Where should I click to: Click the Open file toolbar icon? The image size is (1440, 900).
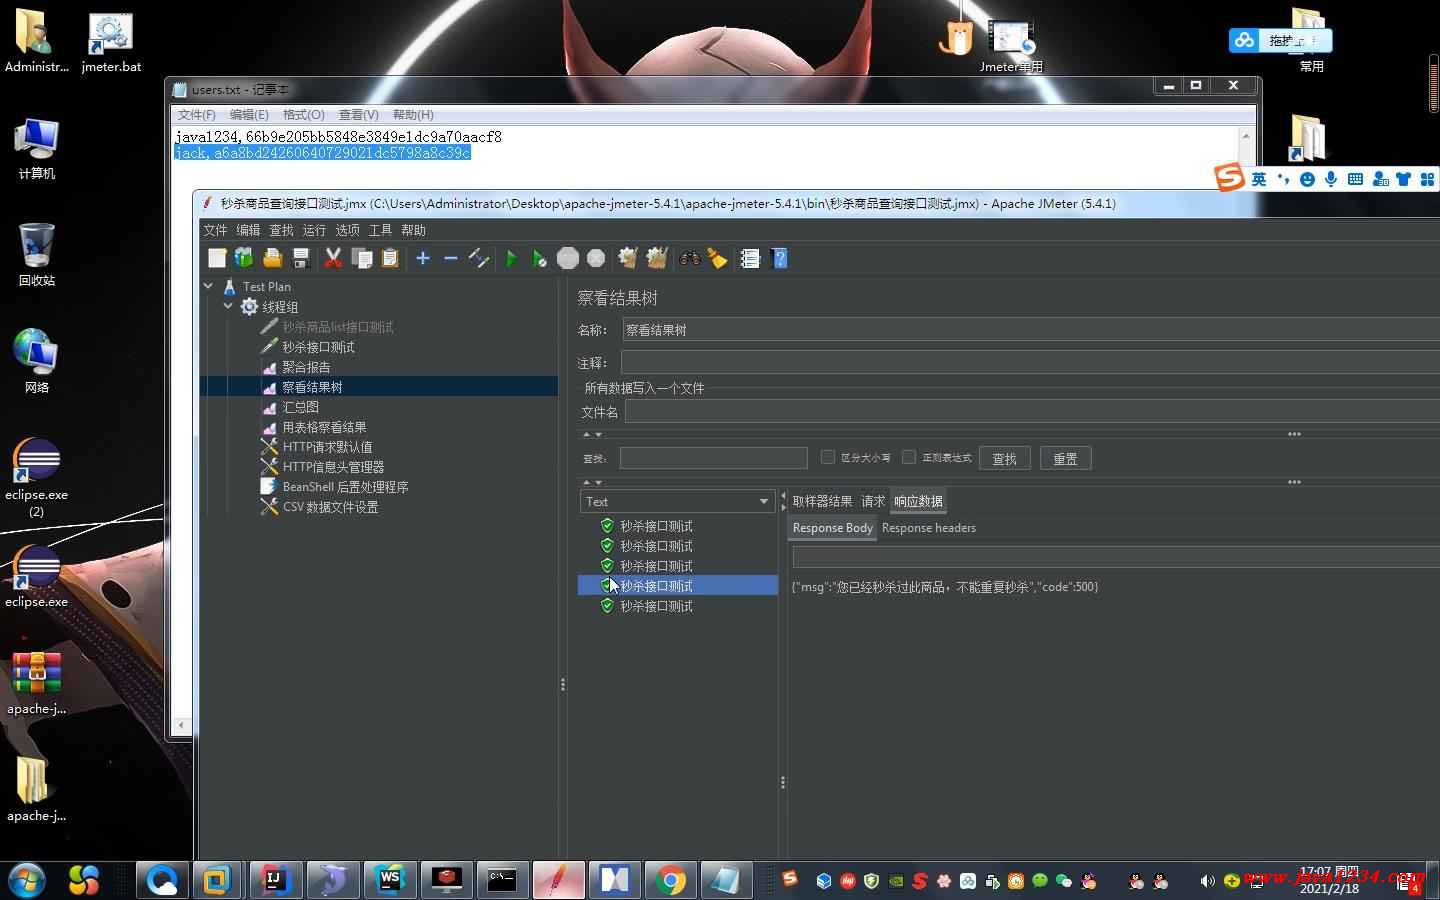pyautogui.click(x=272, y=258)
